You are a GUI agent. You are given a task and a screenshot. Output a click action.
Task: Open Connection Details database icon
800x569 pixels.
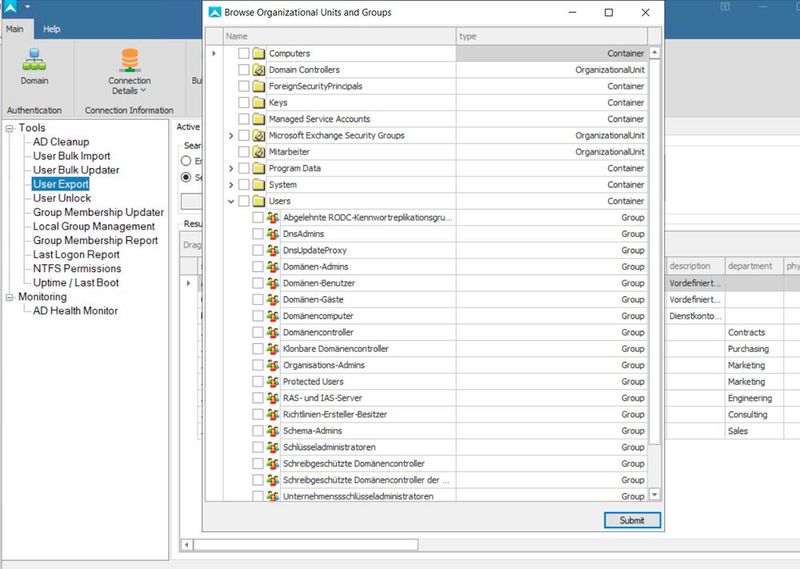tap(130, 60)
